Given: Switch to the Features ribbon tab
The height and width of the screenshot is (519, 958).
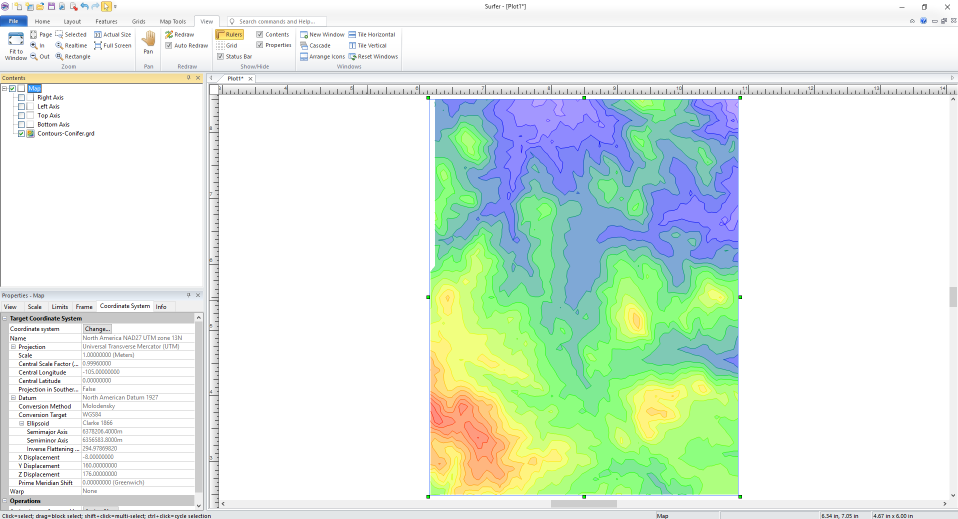Looking at the screenshot, I should coord(106,21).
